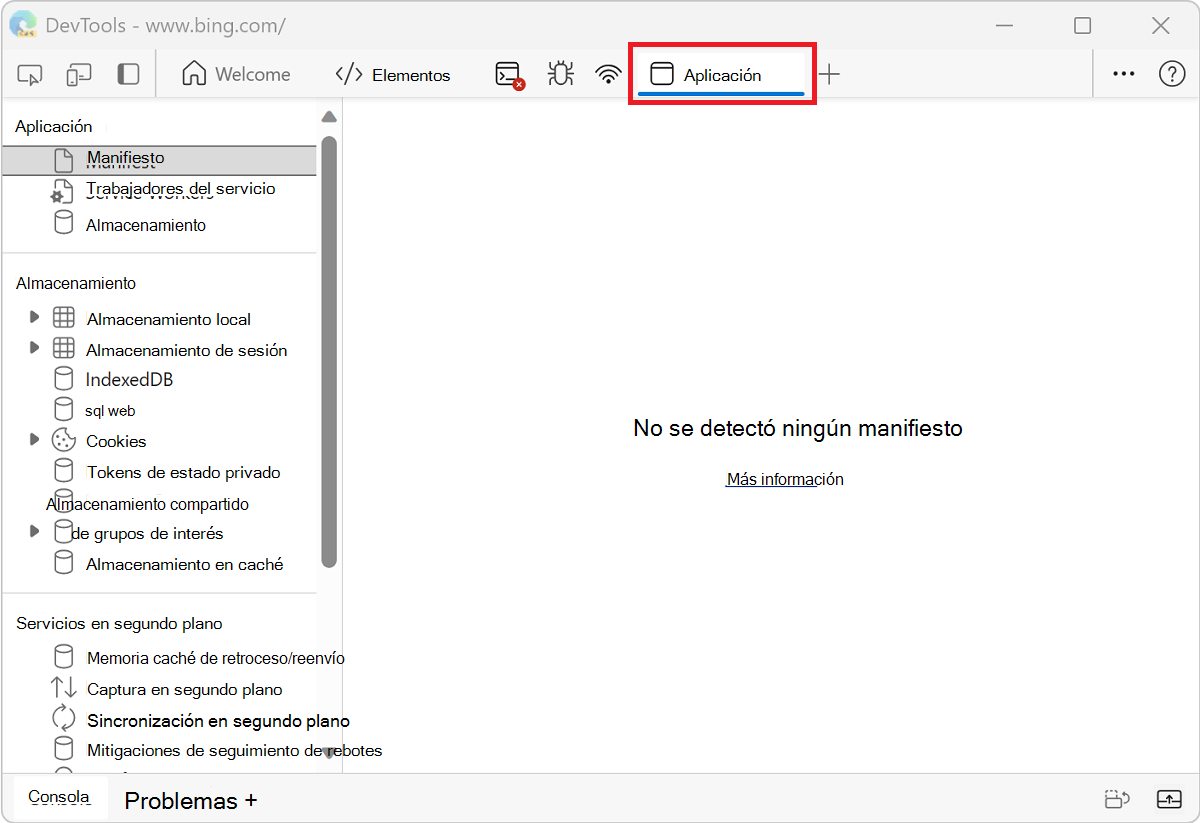
Task: Expand grupos de interés arrow
Action: point(34,531)
